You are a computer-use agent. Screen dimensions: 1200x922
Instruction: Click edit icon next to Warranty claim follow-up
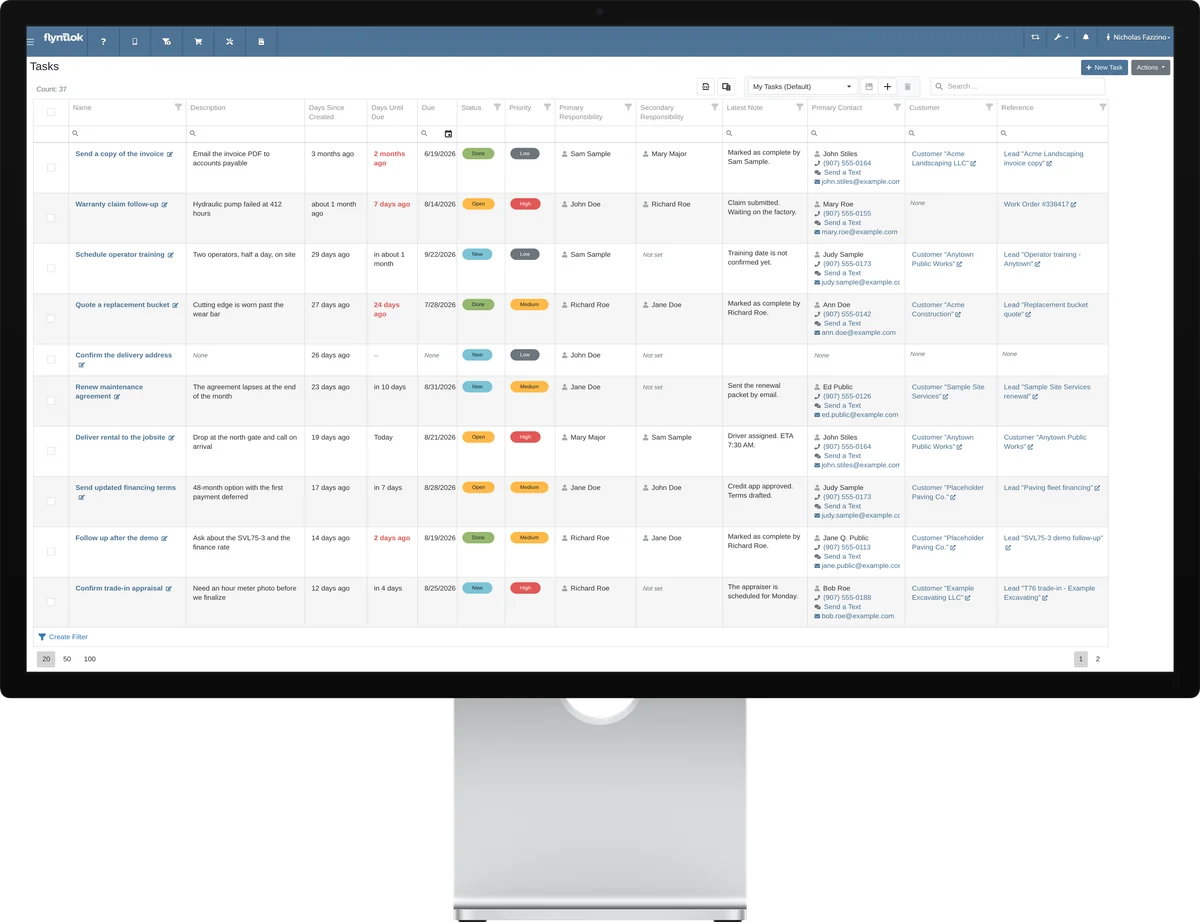[x=165, y=205]
